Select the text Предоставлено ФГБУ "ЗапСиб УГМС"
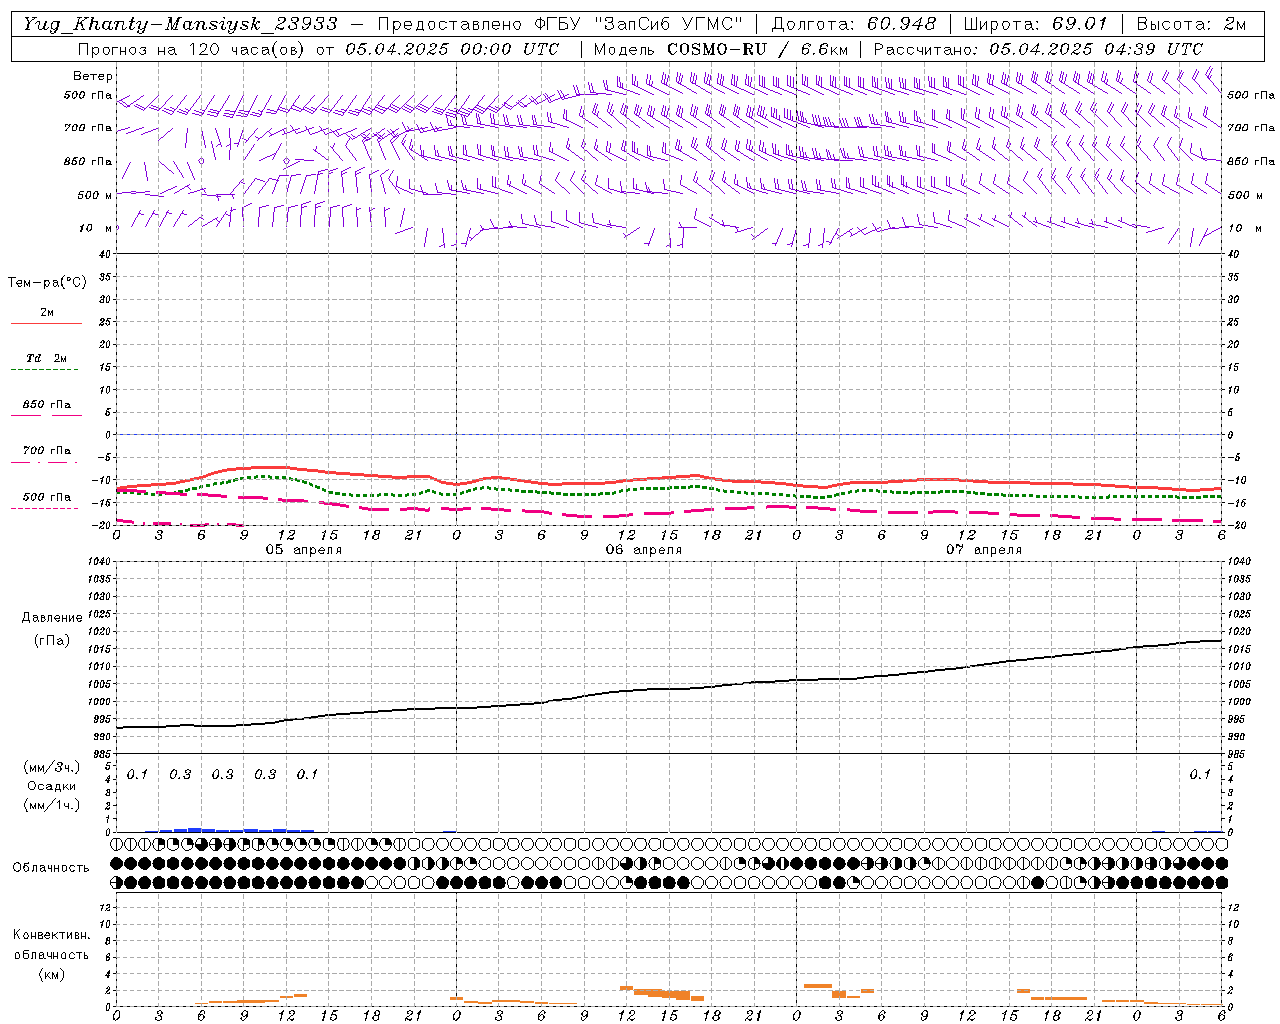The height and width of the screenshot is (1024, 1280). 560,24
